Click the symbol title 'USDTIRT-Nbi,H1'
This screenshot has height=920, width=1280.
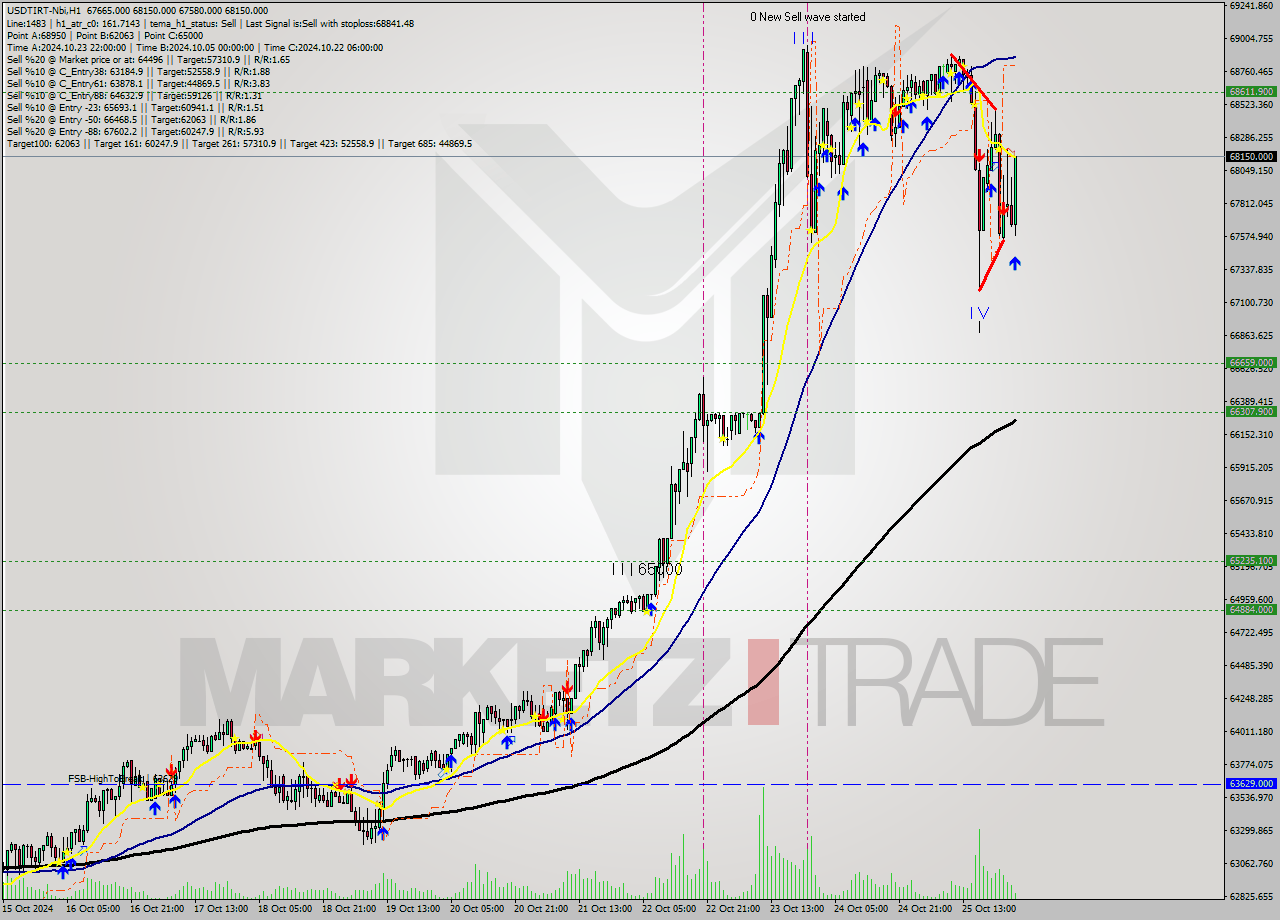[x=45, y=11]
